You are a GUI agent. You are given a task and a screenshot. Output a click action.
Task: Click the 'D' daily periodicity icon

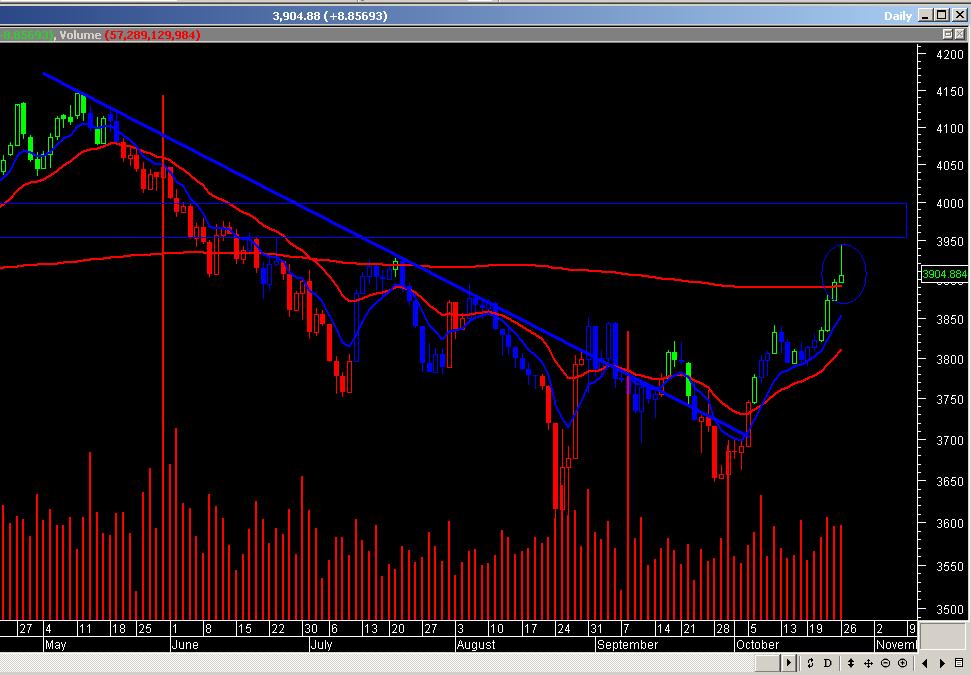[827, 663]
